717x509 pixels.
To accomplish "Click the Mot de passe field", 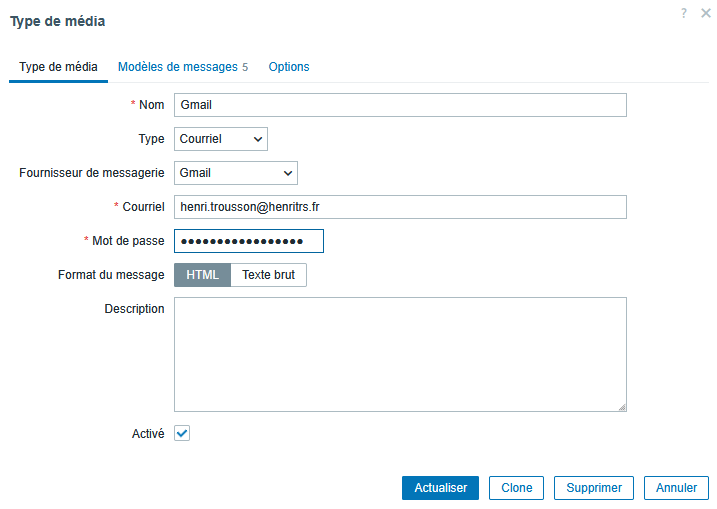I will [249, 241].
